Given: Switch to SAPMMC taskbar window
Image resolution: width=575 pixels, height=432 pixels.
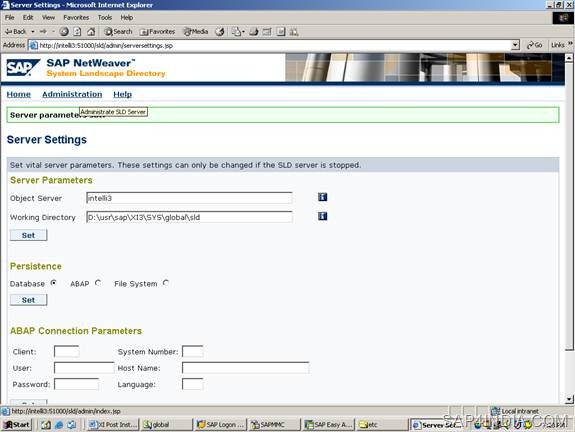Looking at the screenshot, I should tap(274, 425).
